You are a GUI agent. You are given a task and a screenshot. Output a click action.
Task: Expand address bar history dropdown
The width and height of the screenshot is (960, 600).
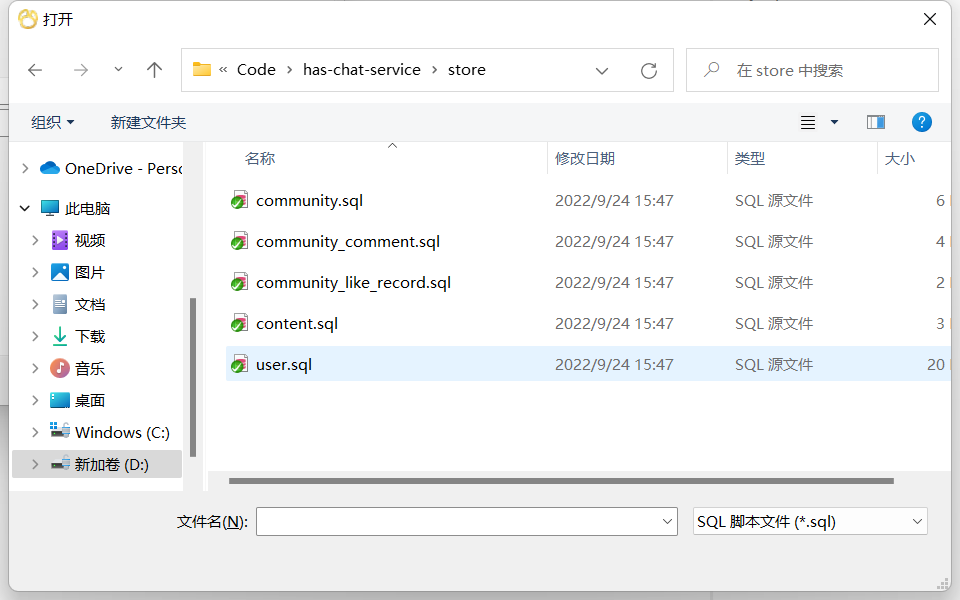602,71
